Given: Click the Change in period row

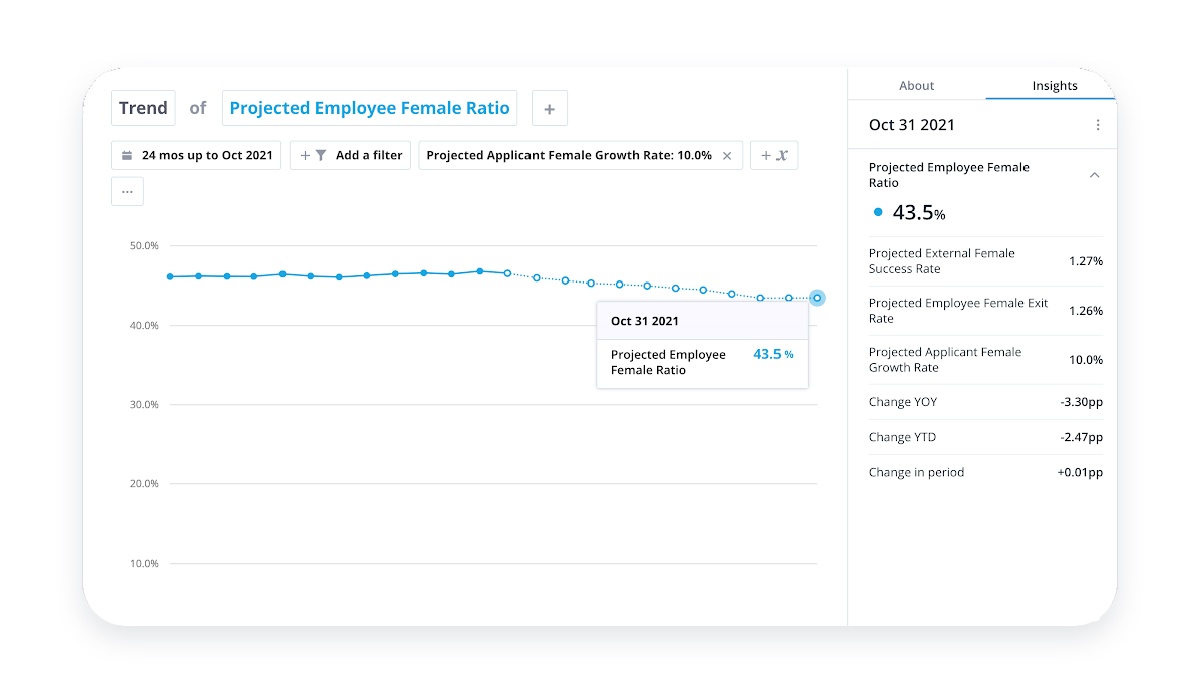Looking at the screenshot, I should coord(986,472).
